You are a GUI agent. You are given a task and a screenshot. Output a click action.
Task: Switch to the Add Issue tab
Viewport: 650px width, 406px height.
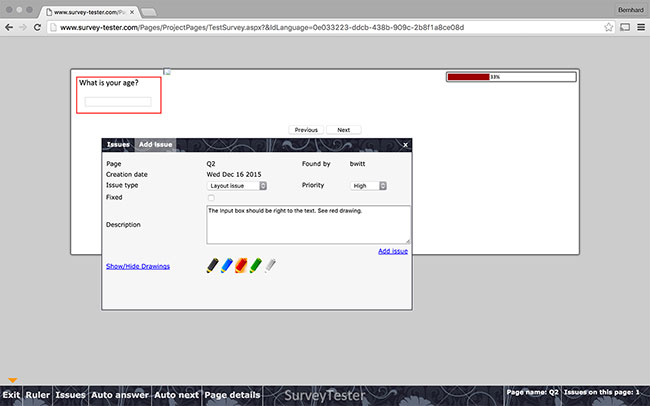[x=156, y=145]
